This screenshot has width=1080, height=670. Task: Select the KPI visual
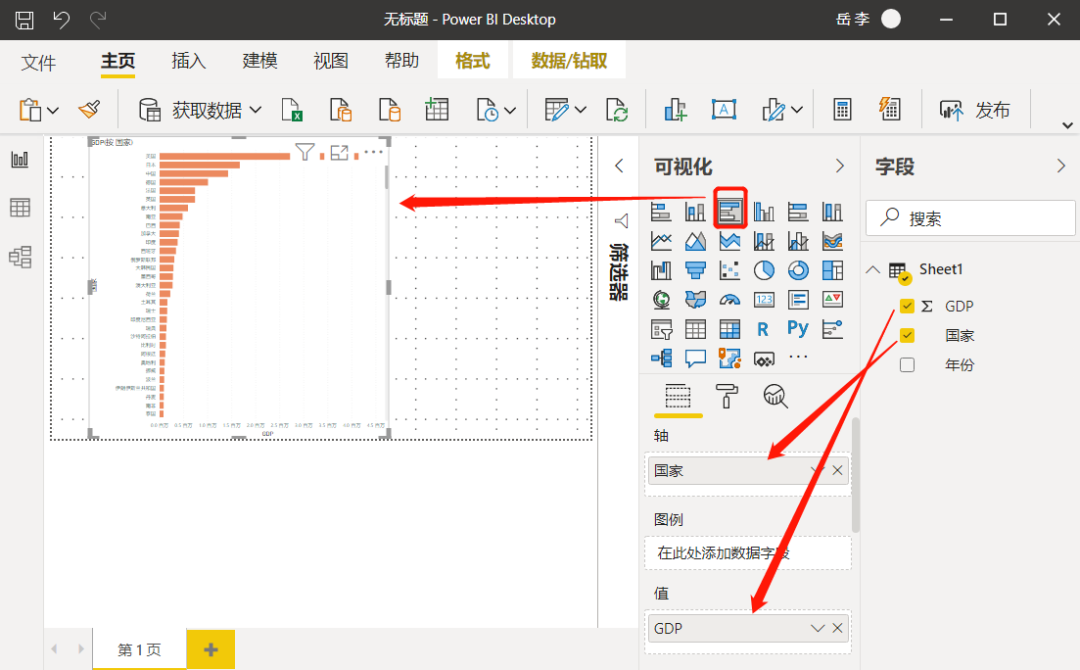[832, 300]
